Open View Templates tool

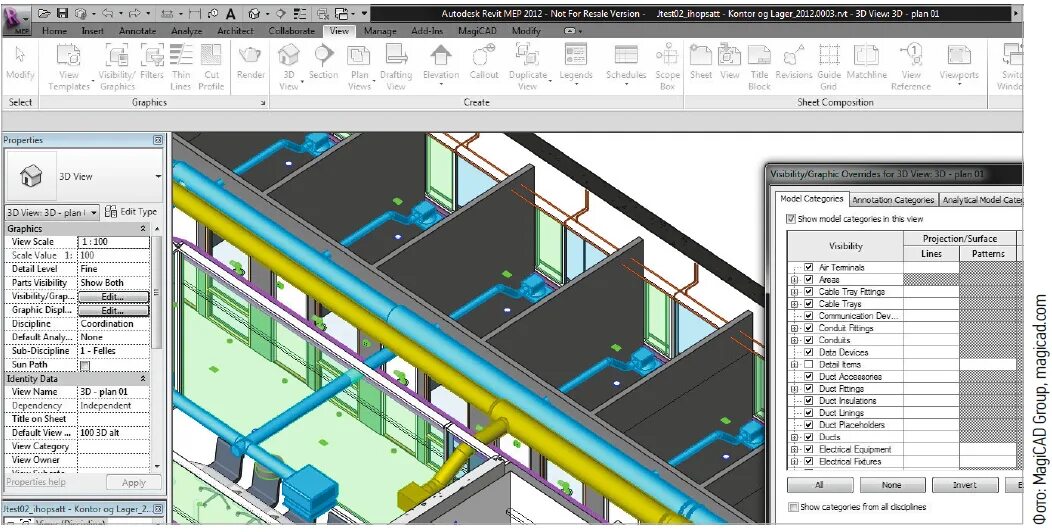(68, 67)
